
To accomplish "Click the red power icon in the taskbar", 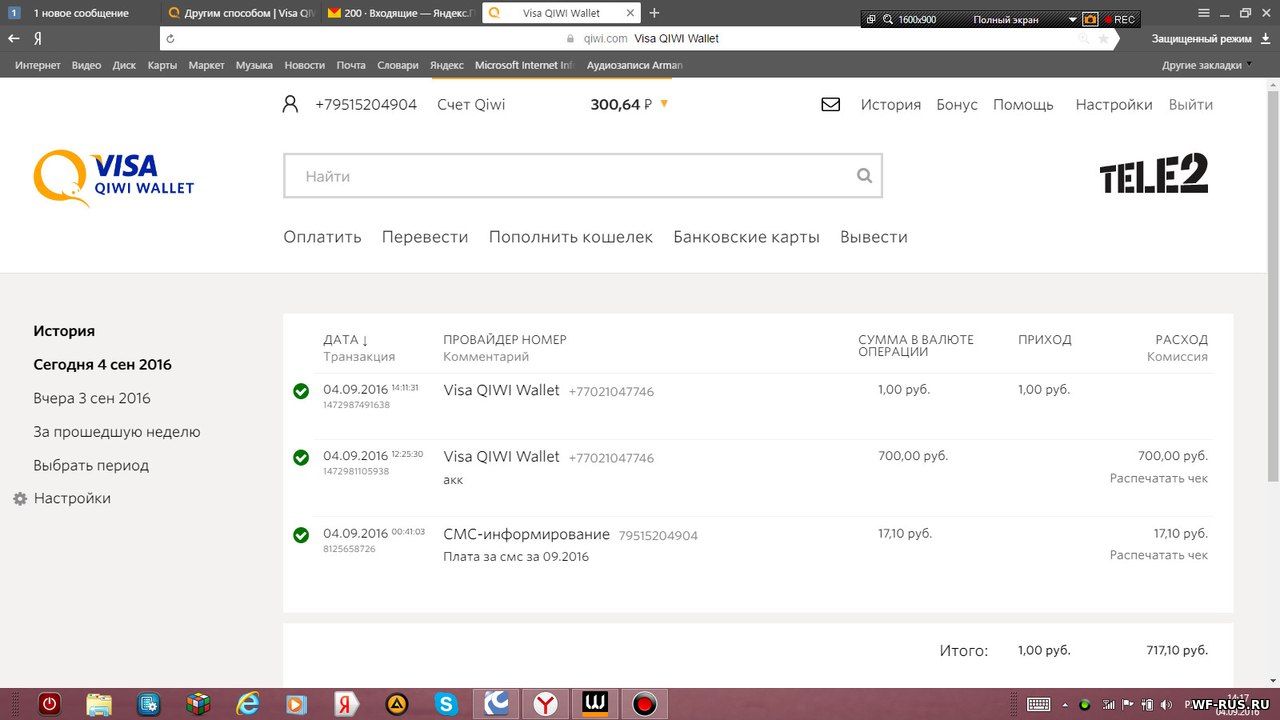I will (49, 704).
